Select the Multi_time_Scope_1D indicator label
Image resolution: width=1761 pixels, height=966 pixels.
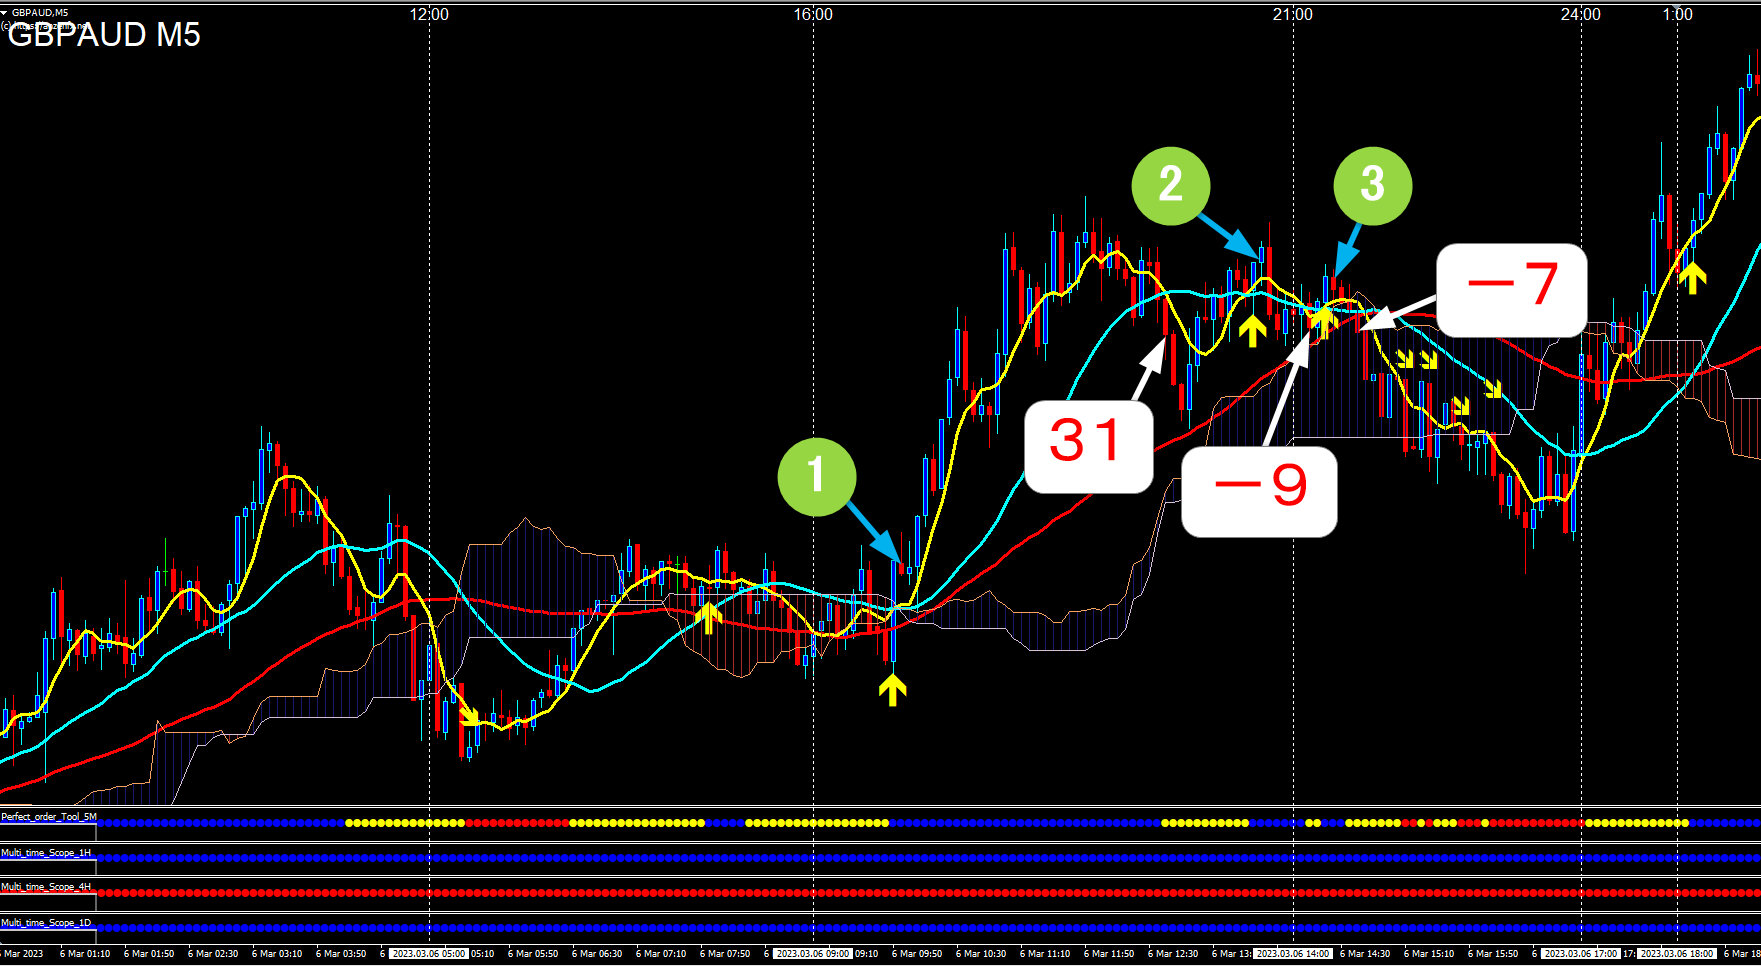point(46,923)
